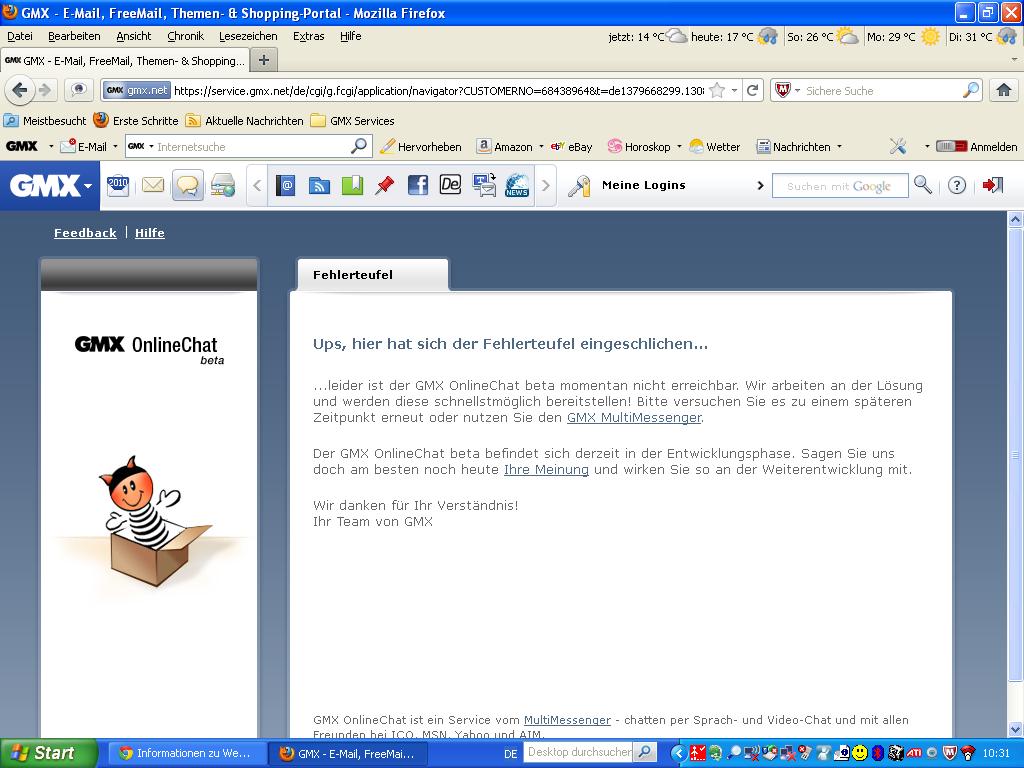Viewport: 1024px width, 768px height.
Task: Click the red pushpin icon
Action: 385,185
